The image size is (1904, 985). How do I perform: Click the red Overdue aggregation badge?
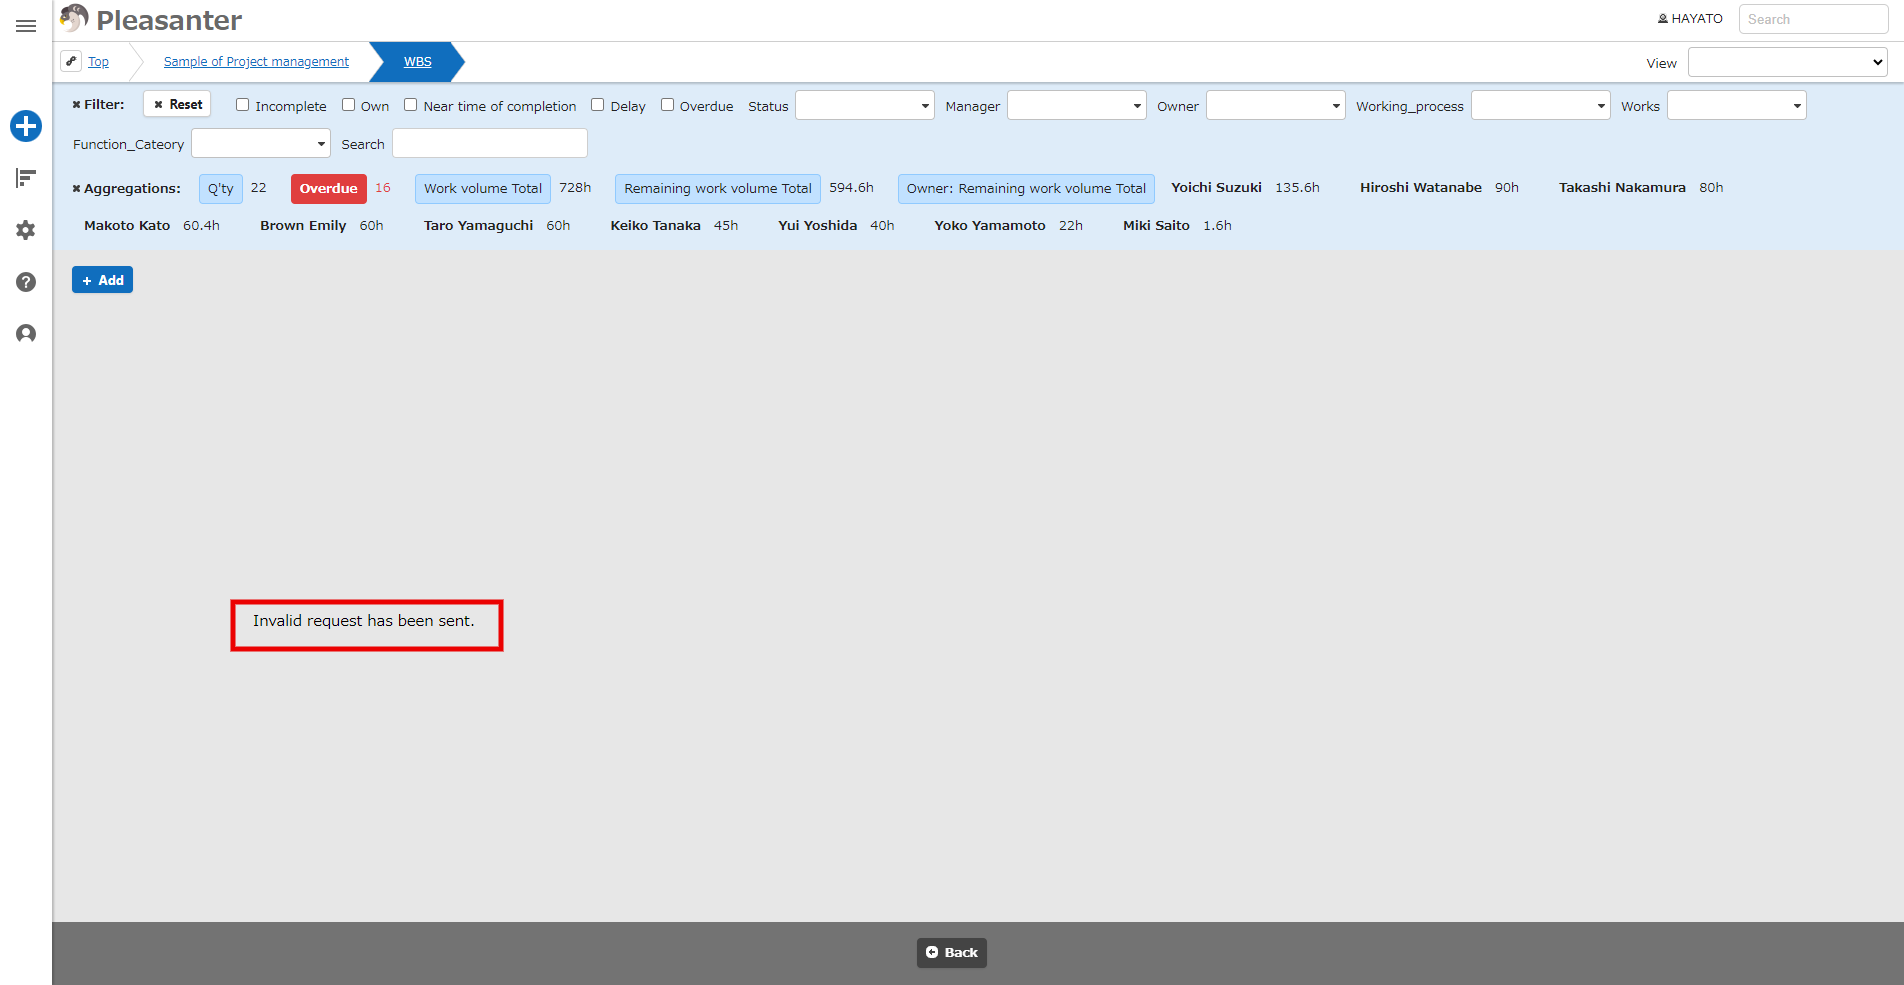point(328,188)
